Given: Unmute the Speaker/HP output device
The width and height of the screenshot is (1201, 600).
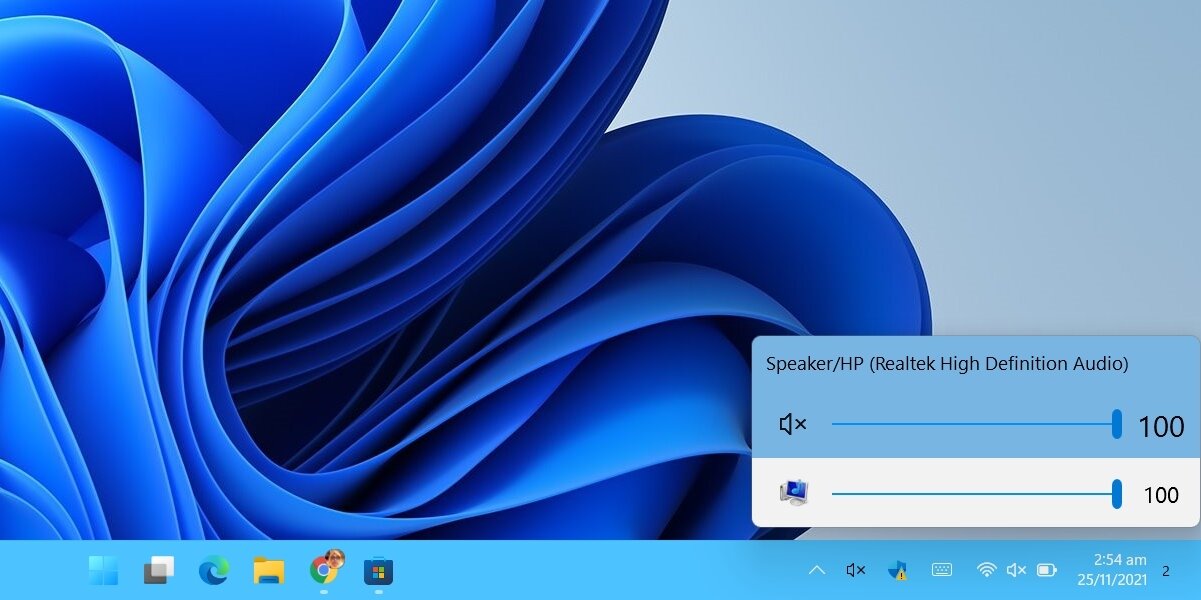Looking at the screenshot, I should [791, 424].
